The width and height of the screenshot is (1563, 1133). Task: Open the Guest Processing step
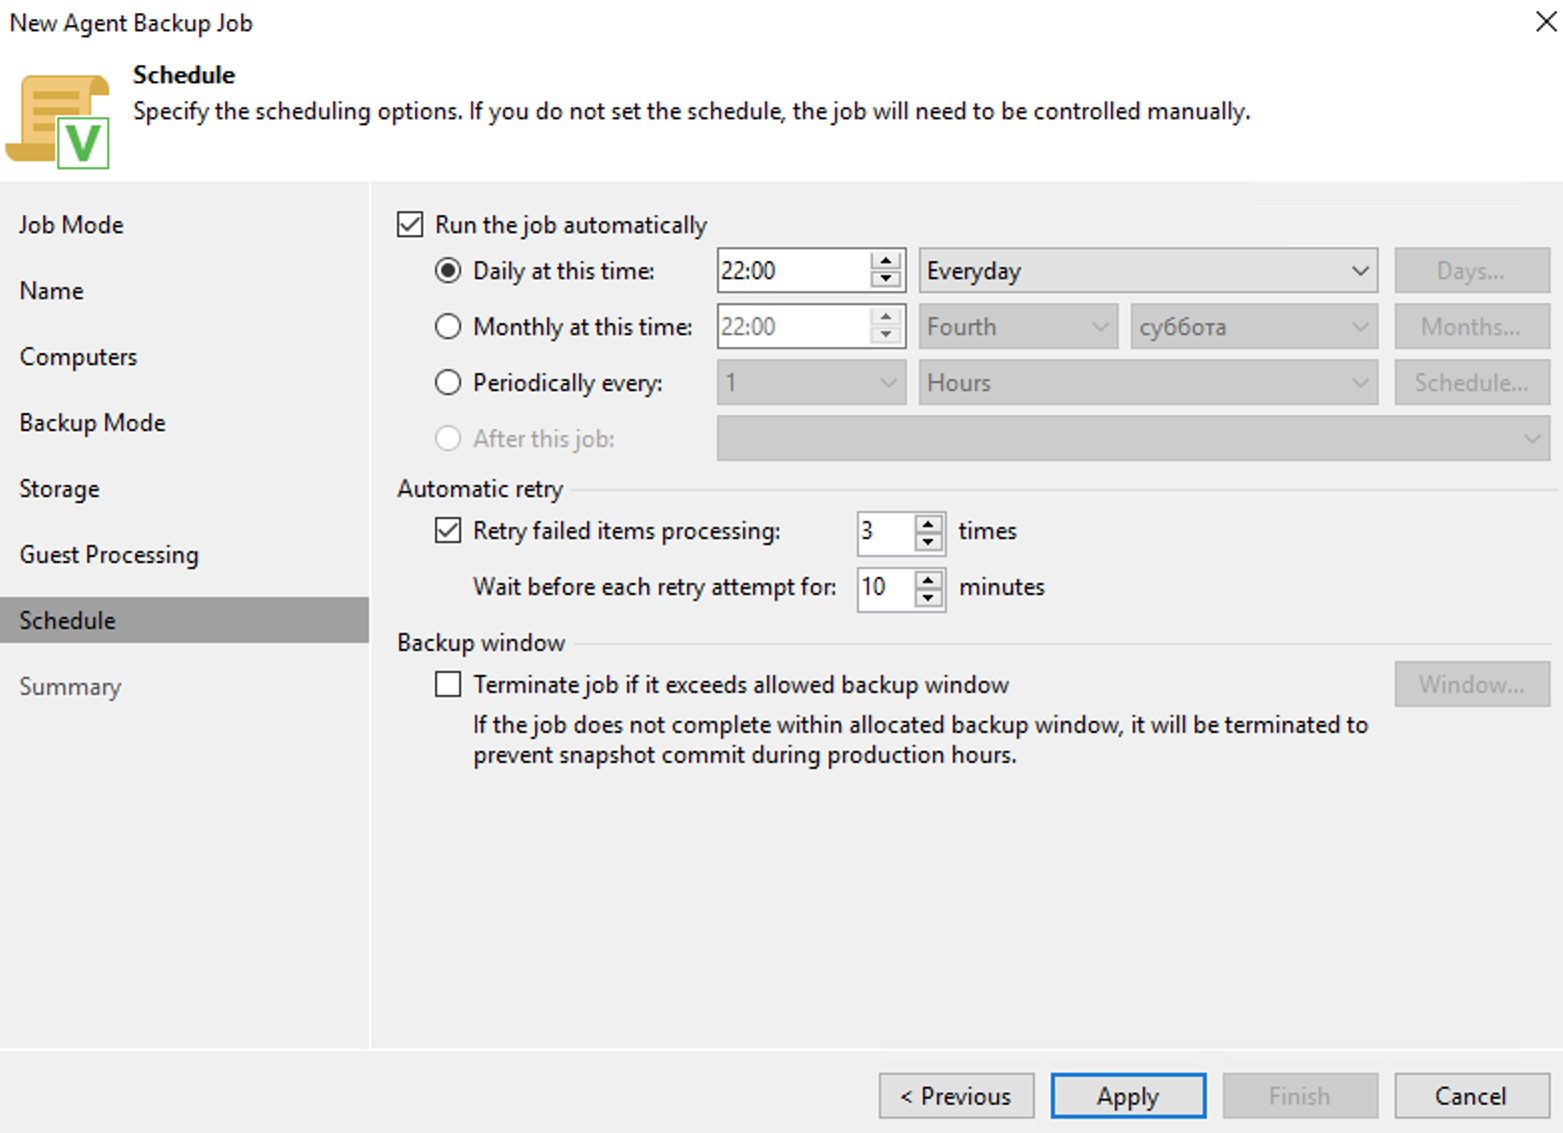(x=109, y=555)
